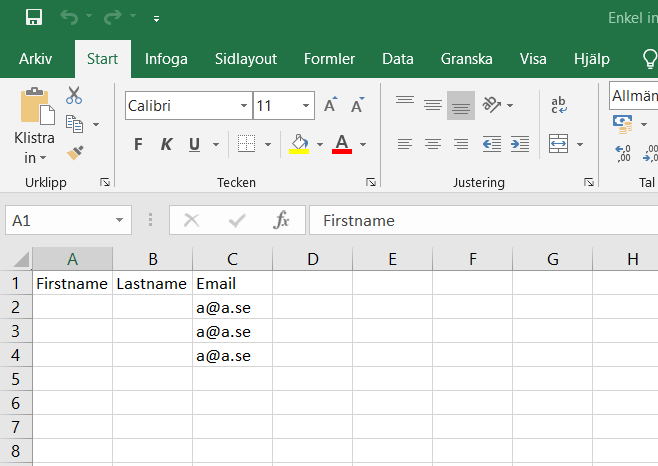Open the Undo history dropdown arrow

pos(89,16)
